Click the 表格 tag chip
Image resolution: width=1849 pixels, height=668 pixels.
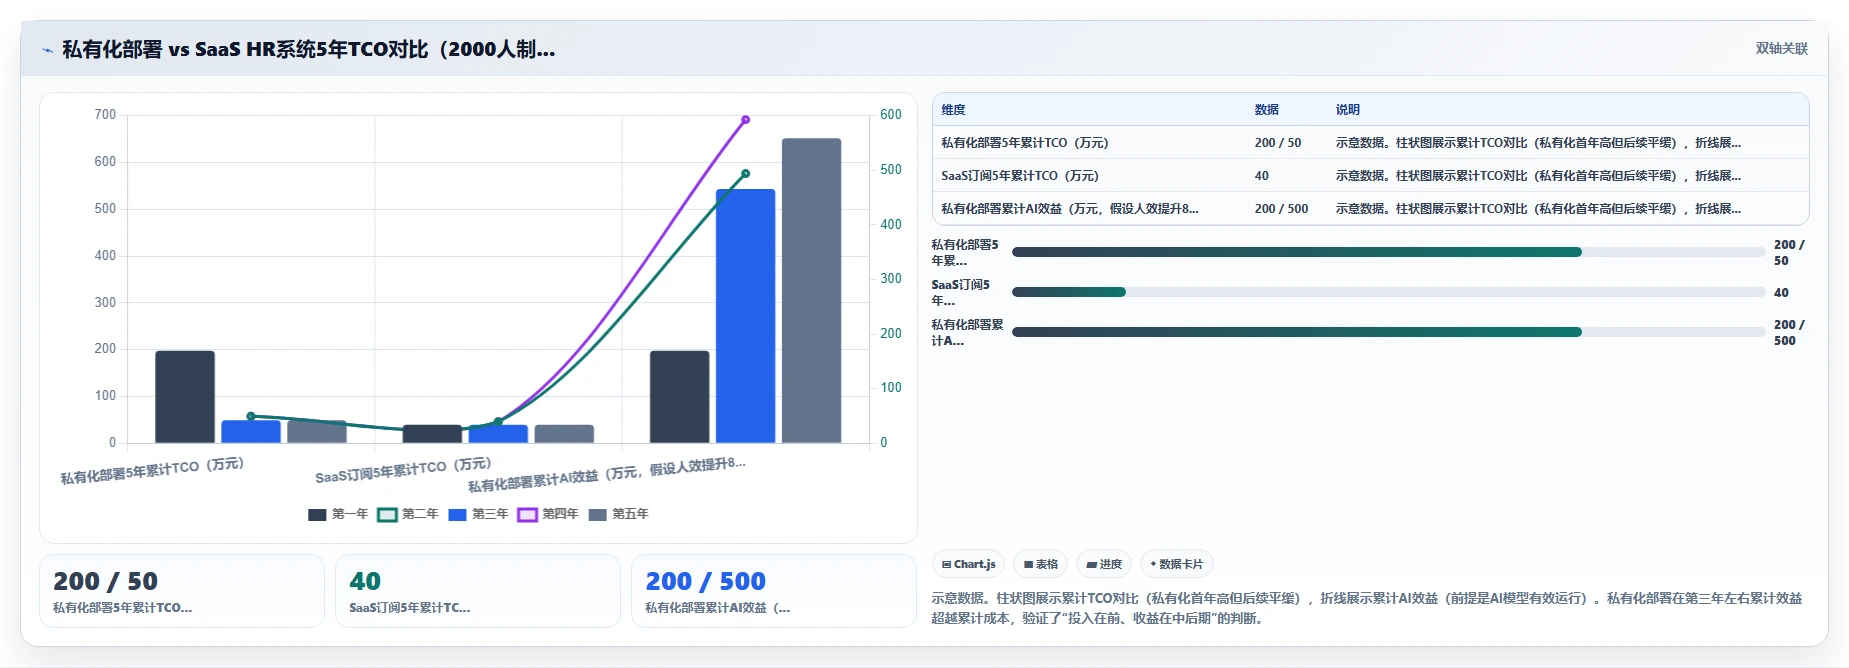click(x=1040, y=564)
